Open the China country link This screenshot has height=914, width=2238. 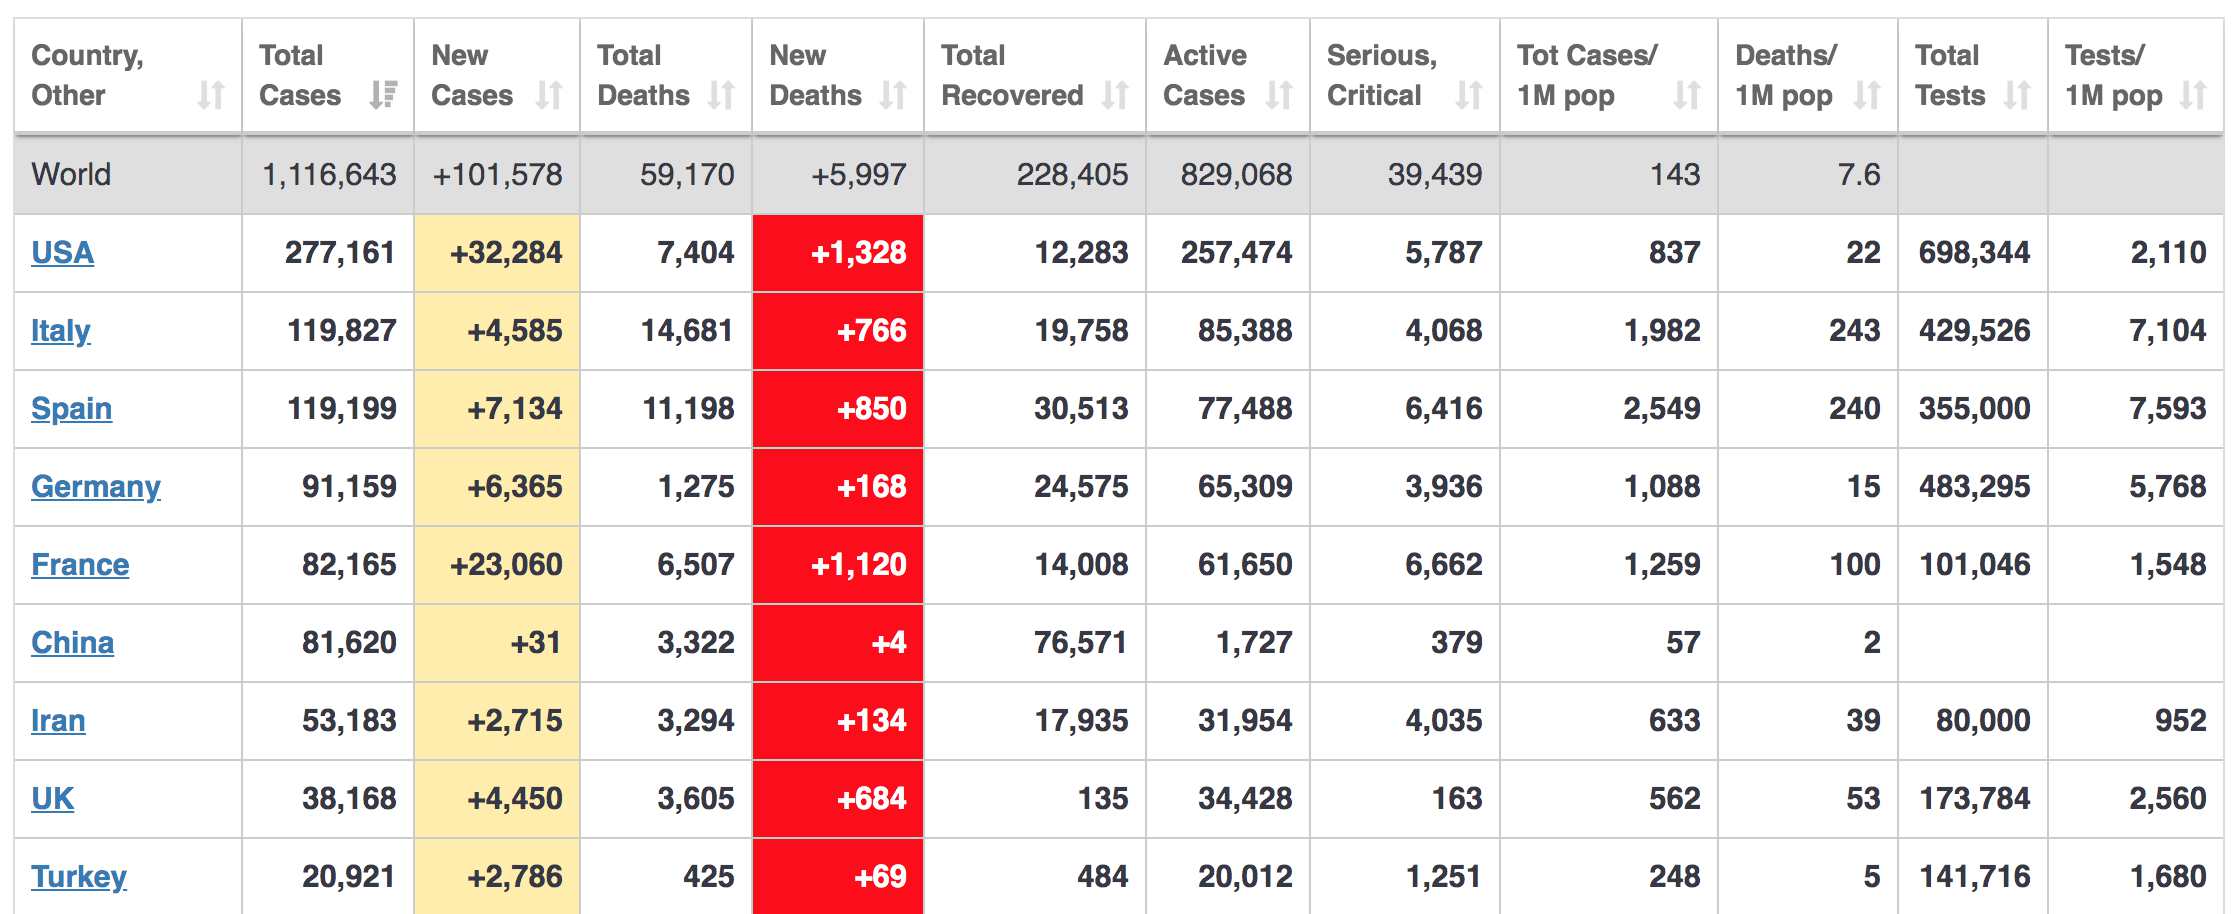[x=72, y=642]
